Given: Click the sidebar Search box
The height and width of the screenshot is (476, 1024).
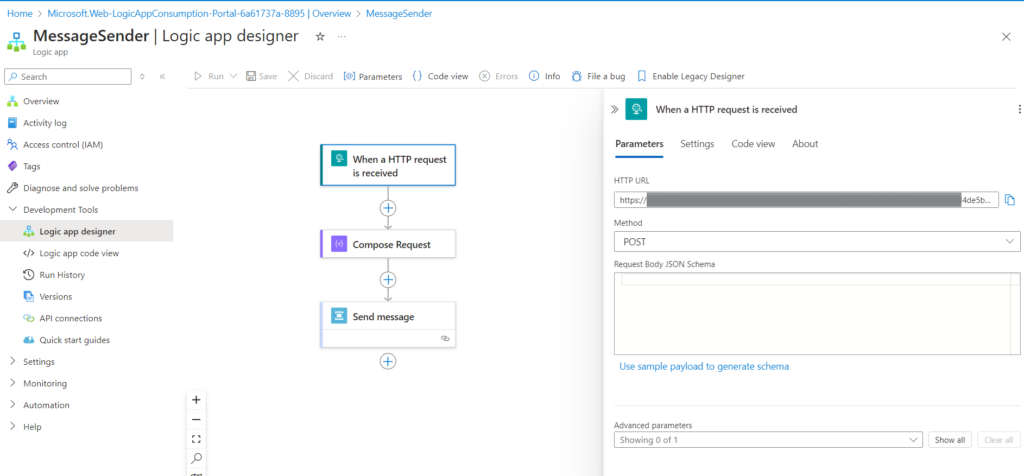Looking at the screenshot, I should pos(68,76).
